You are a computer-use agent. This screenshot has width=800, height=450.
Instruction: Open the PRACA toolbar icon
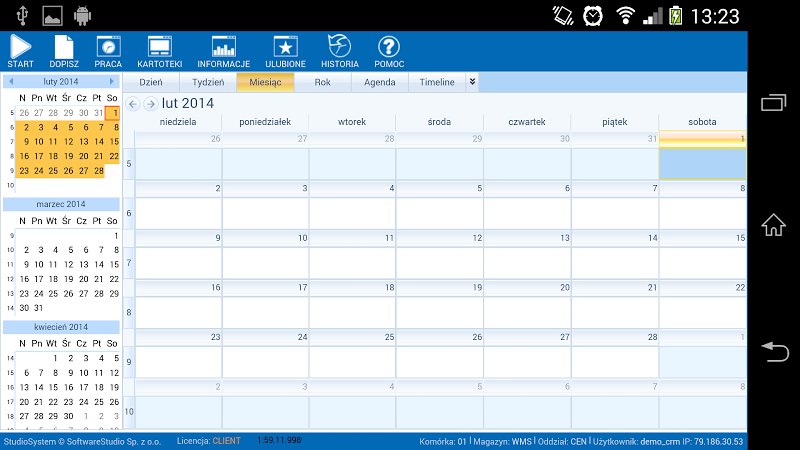[x=108, y=51]
